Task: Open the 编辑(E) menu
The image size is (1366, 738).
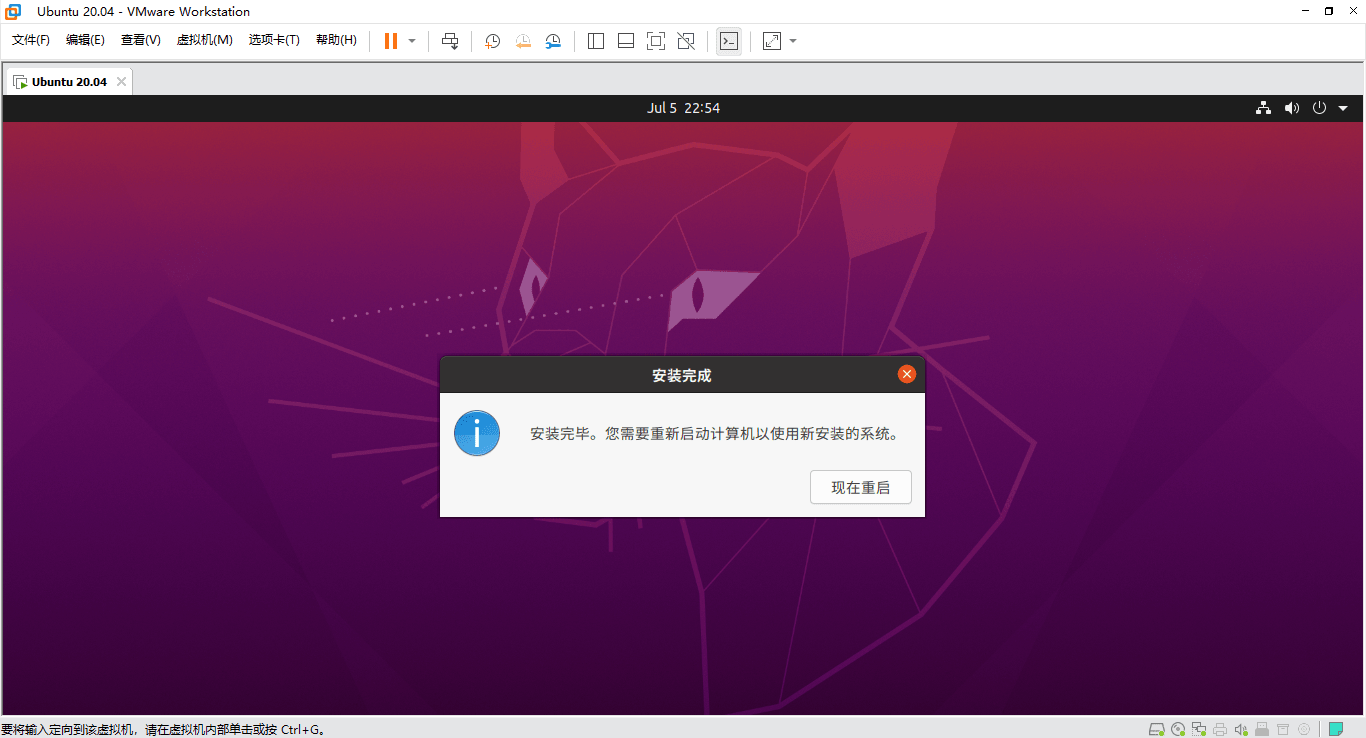Action: pyautogui.click(x=85, y=40)
